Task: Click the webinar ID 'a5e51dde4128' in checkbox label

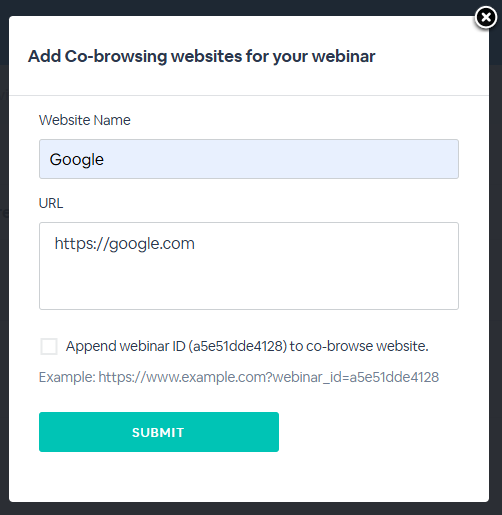Action: (x=238, y=346)
